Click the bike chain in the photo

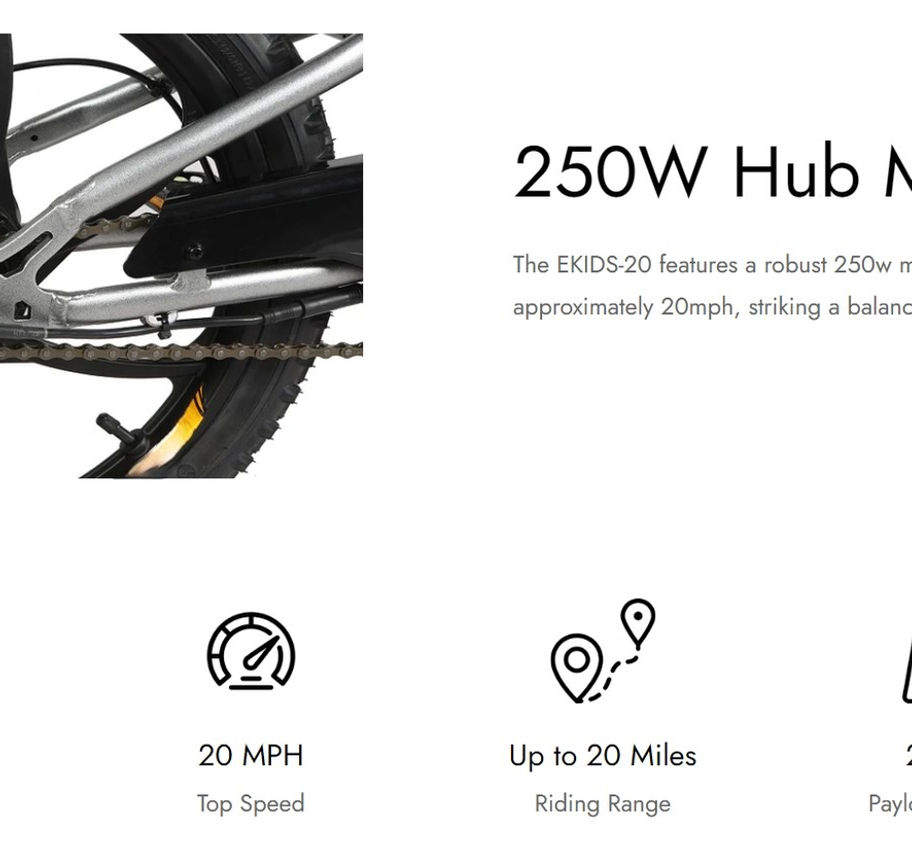[x=180, y=352]
